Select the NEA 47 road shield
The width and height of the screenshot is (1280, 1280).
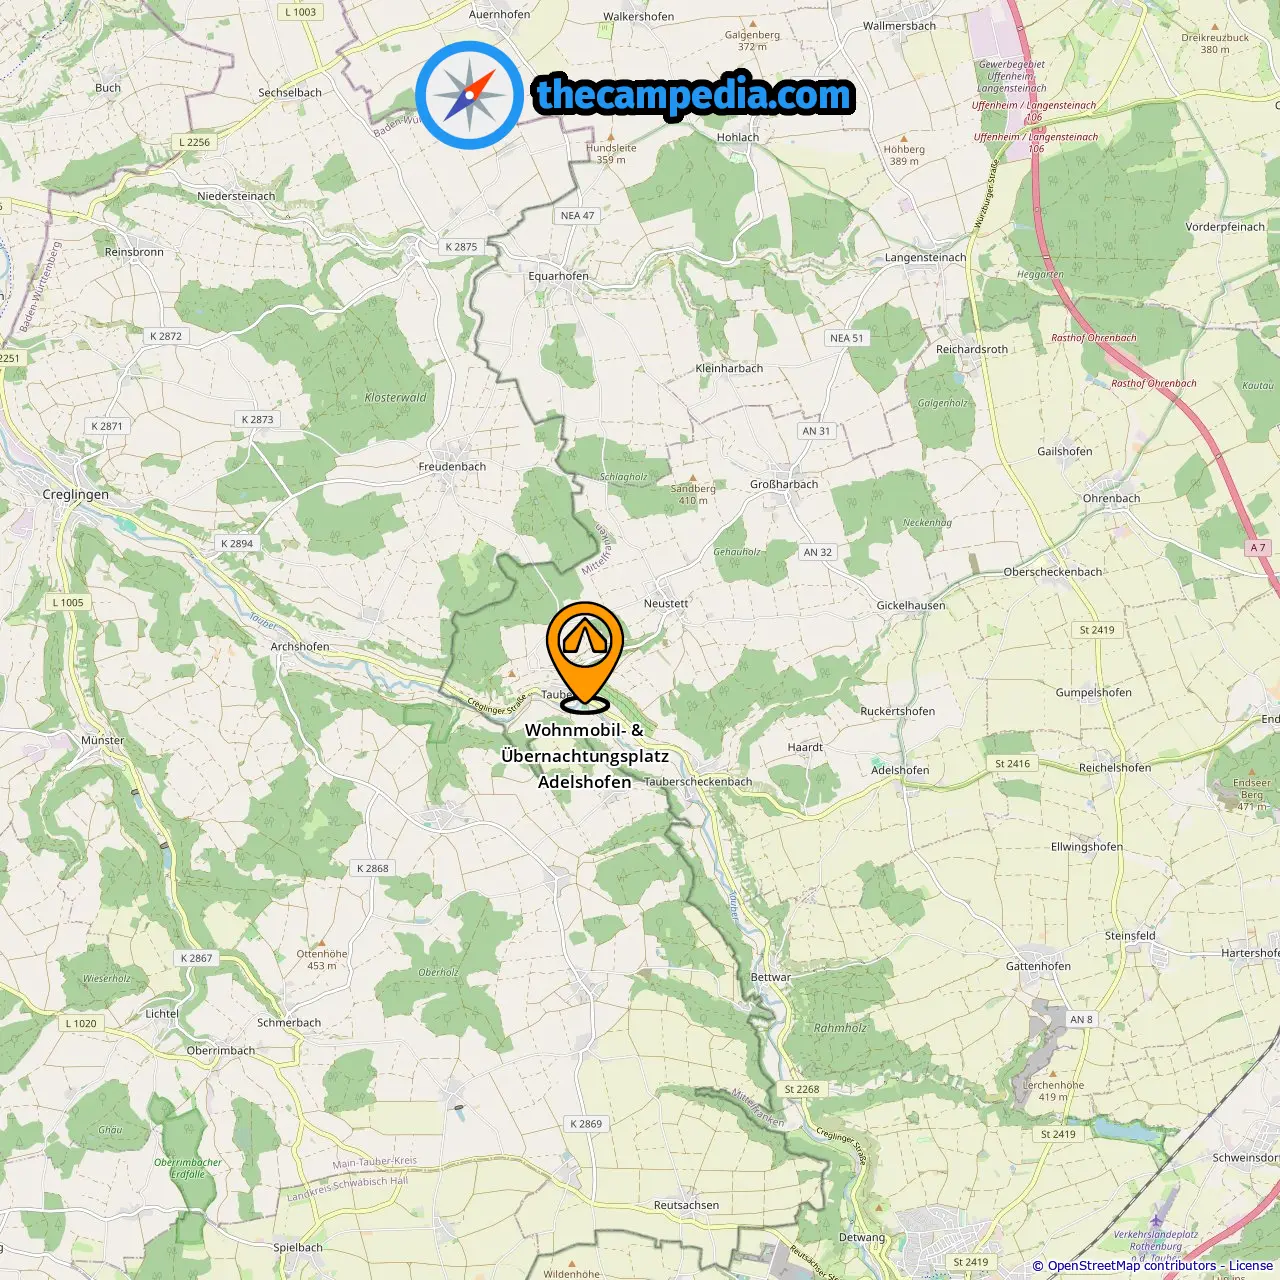[577, 215]
